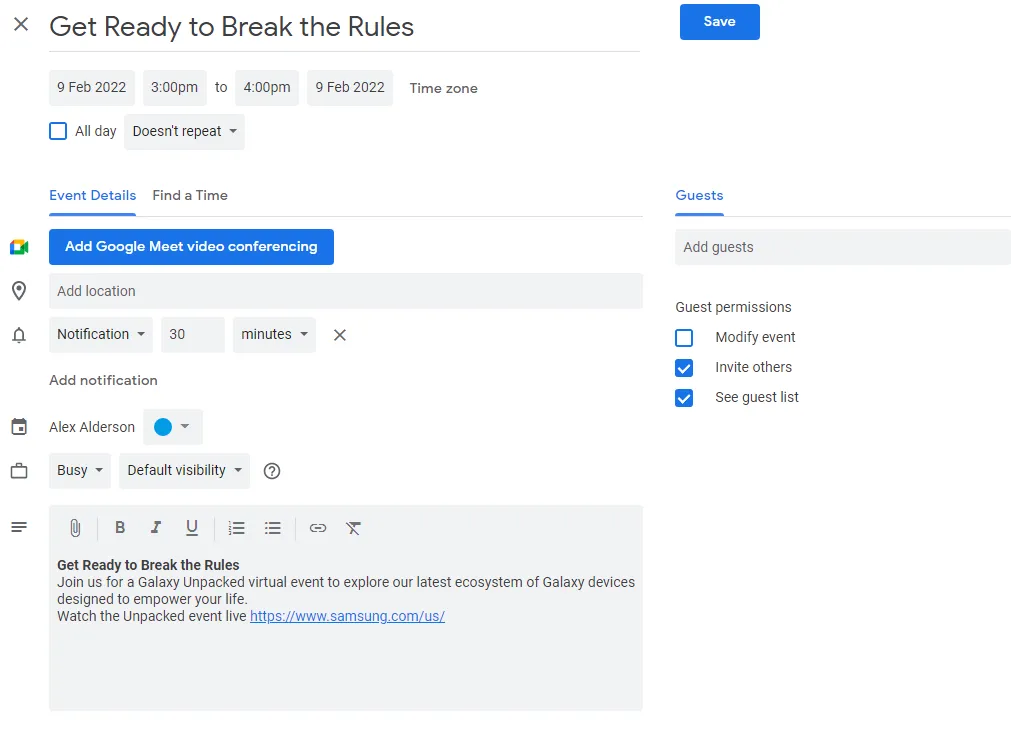1011x731 pixels.
Task: Uncheck the Invite others permission
Action: (x=684, y=368)
